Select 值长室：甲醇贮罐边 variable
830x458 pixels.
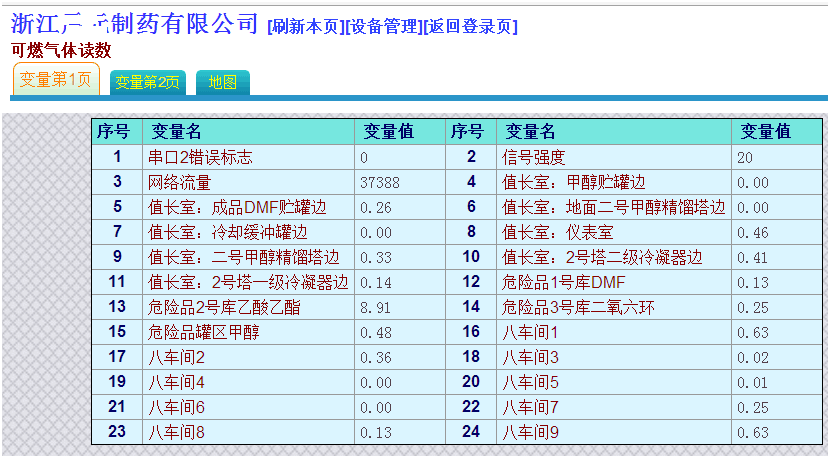point(573,182)
